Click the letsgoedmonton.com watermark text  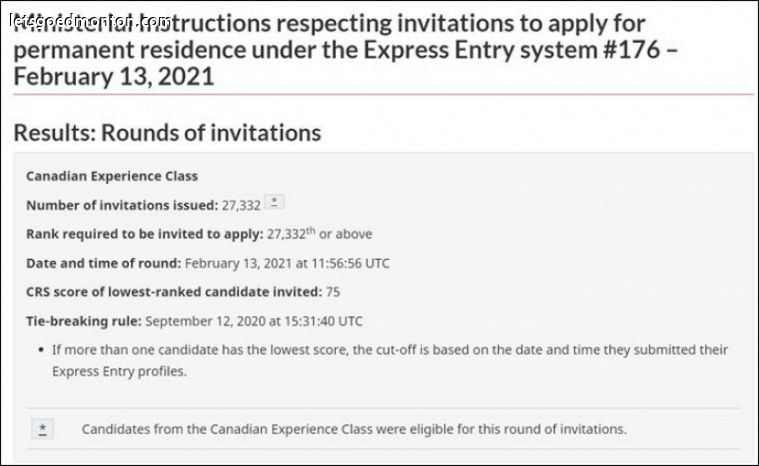click(90, 21)
